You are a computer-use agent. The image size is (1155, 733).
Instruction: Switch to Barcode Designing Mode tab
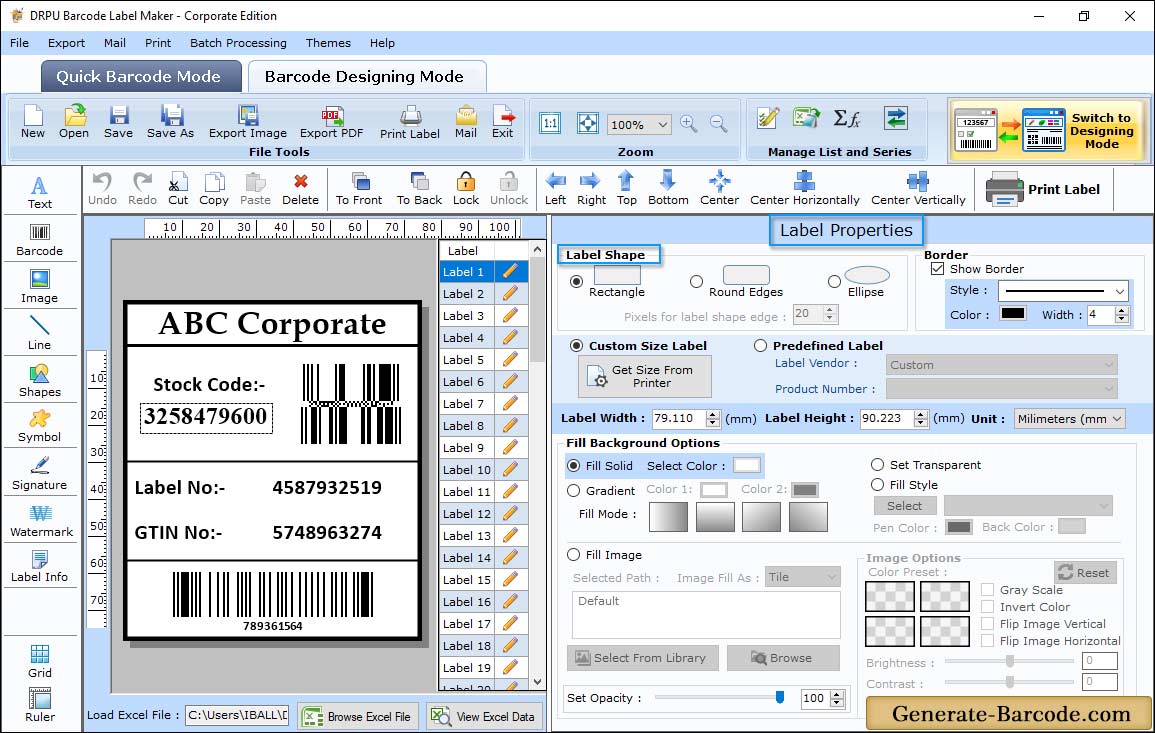click(x=366, y=77)
